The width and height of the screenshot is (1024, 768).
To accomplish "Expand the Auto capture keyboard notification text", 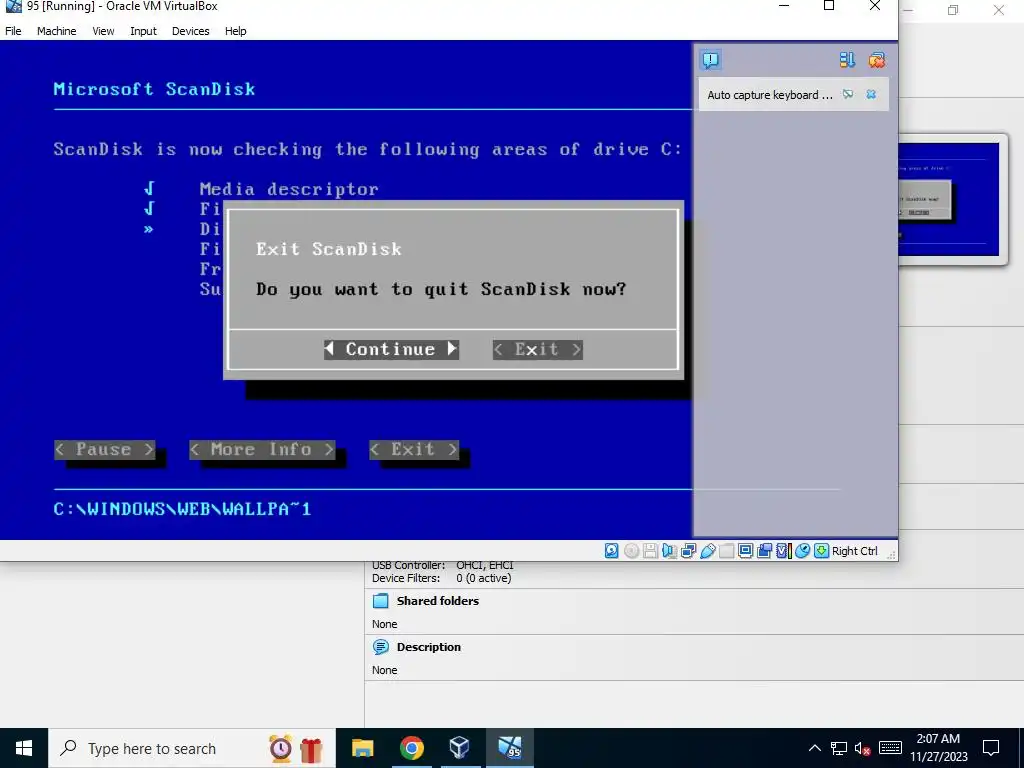I will [x=769, y=95].
